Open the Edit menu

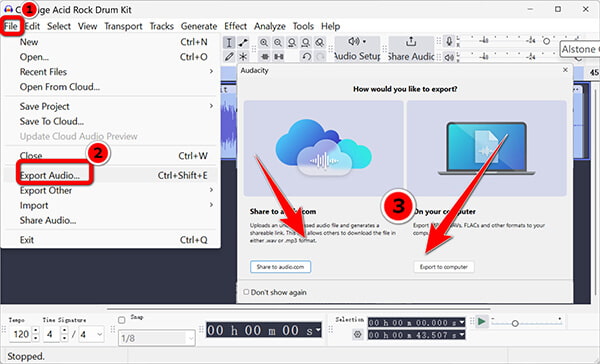pos(32,26)
